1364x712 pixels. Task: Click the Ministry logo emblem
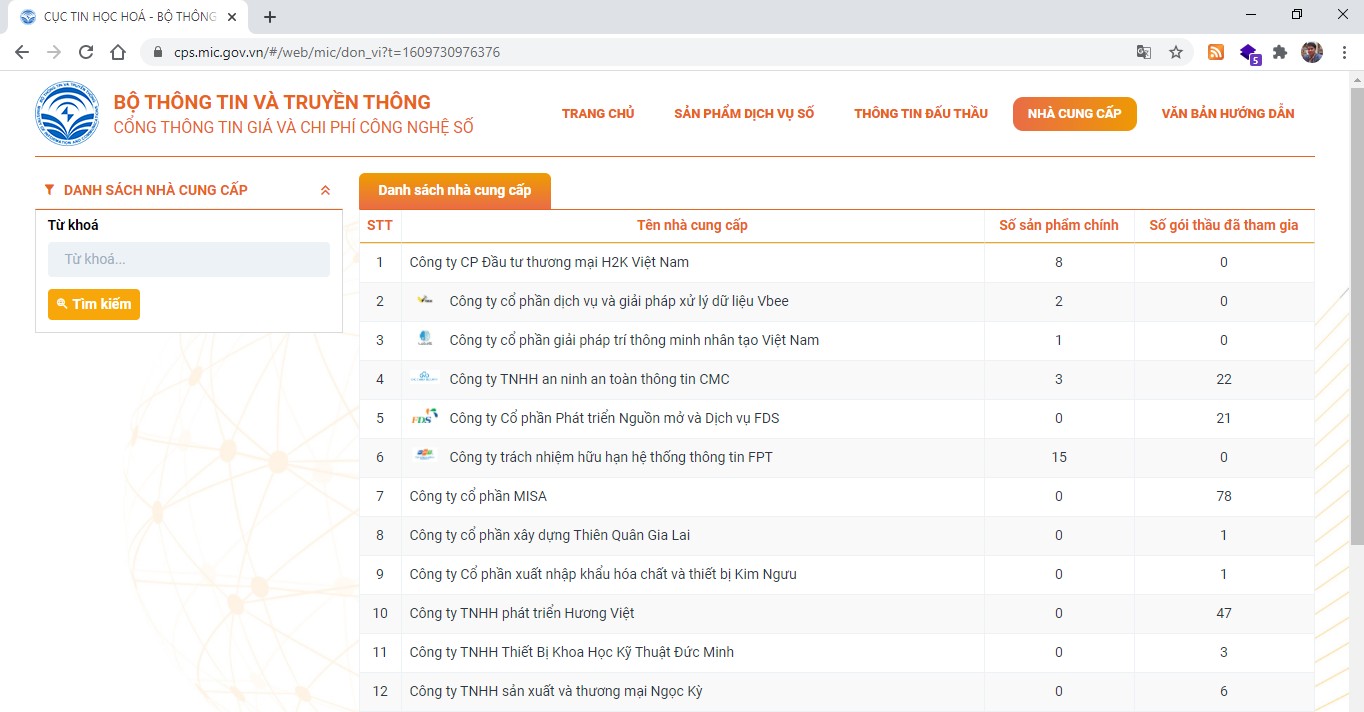(x=67, y=113)
